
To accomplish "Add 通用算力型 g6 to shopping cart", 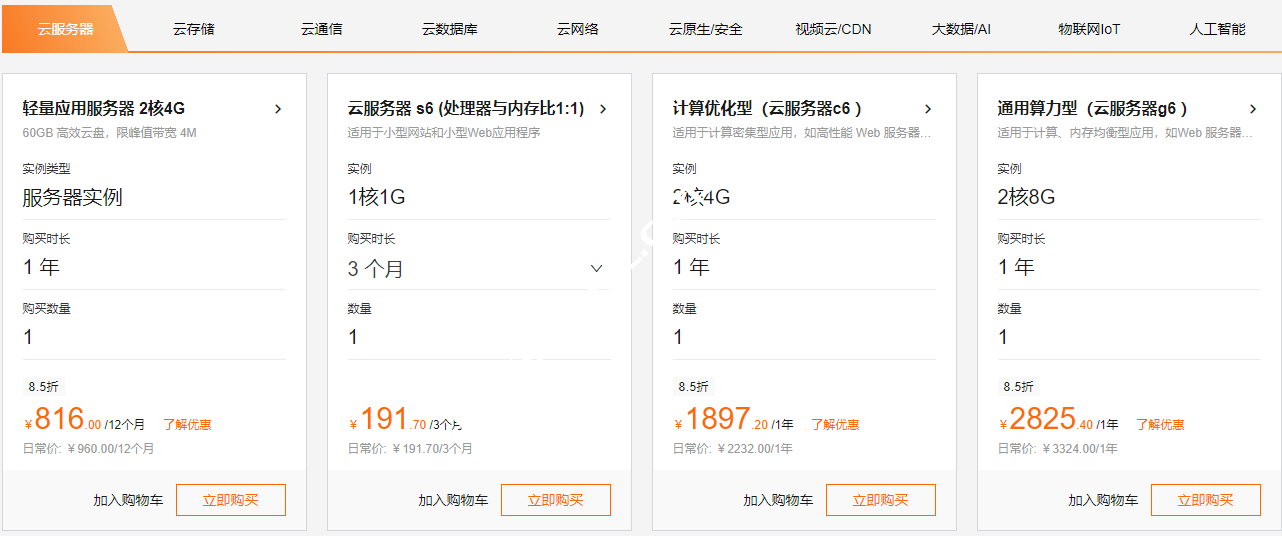I will coord(1103,500).
